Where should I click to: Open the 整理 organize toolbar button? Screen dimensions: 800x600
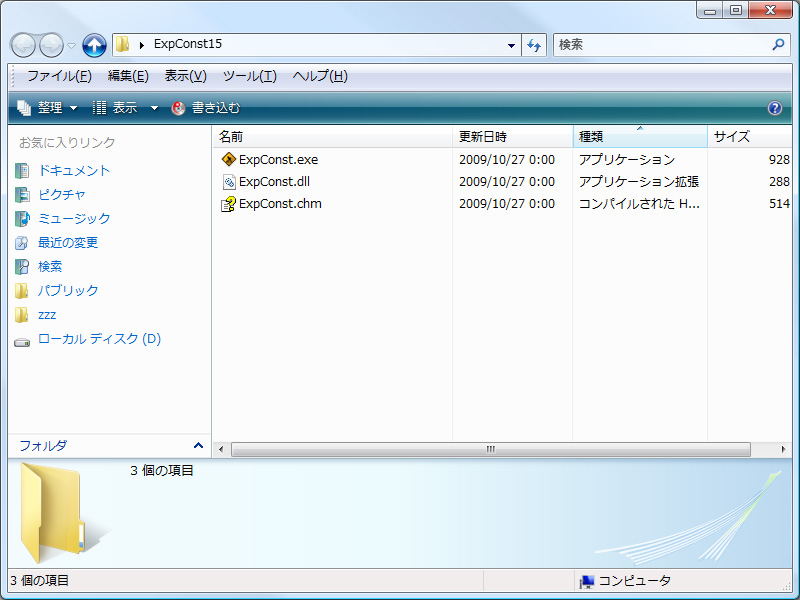click(x=47, y=108)
